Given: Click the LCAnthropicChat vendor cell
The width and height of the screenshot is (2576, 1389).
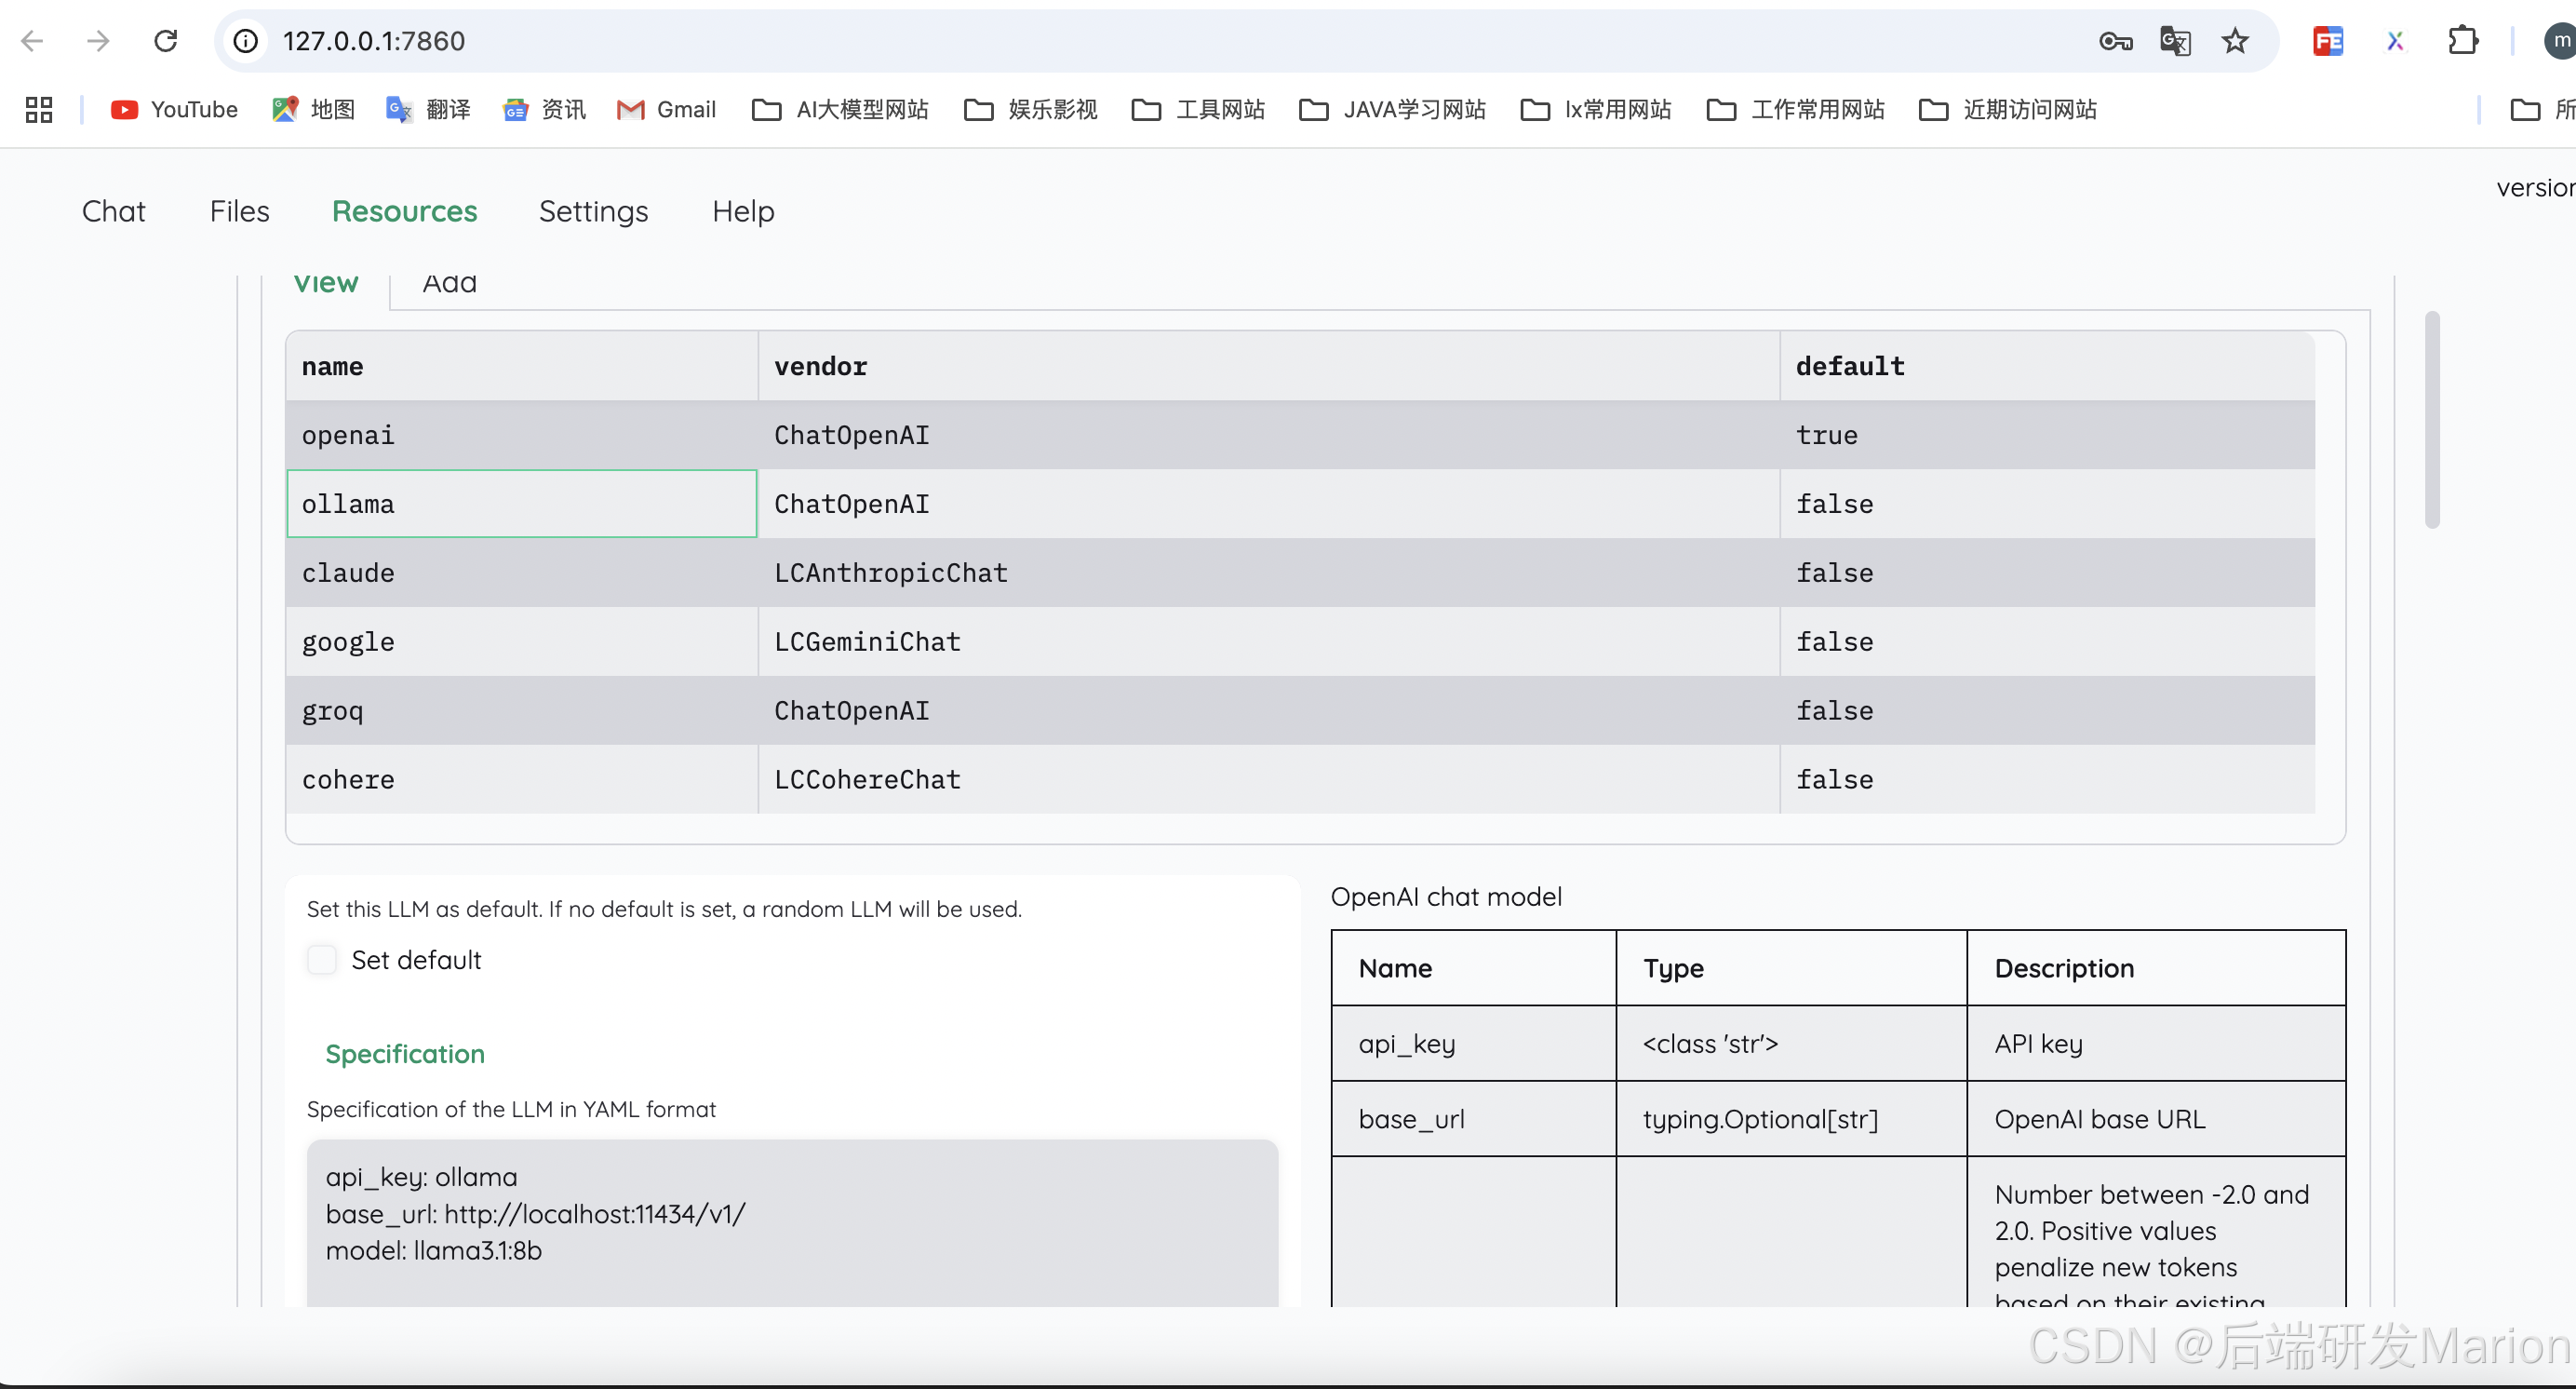Looking at the screenshot, I should [x=1269, y=573].
